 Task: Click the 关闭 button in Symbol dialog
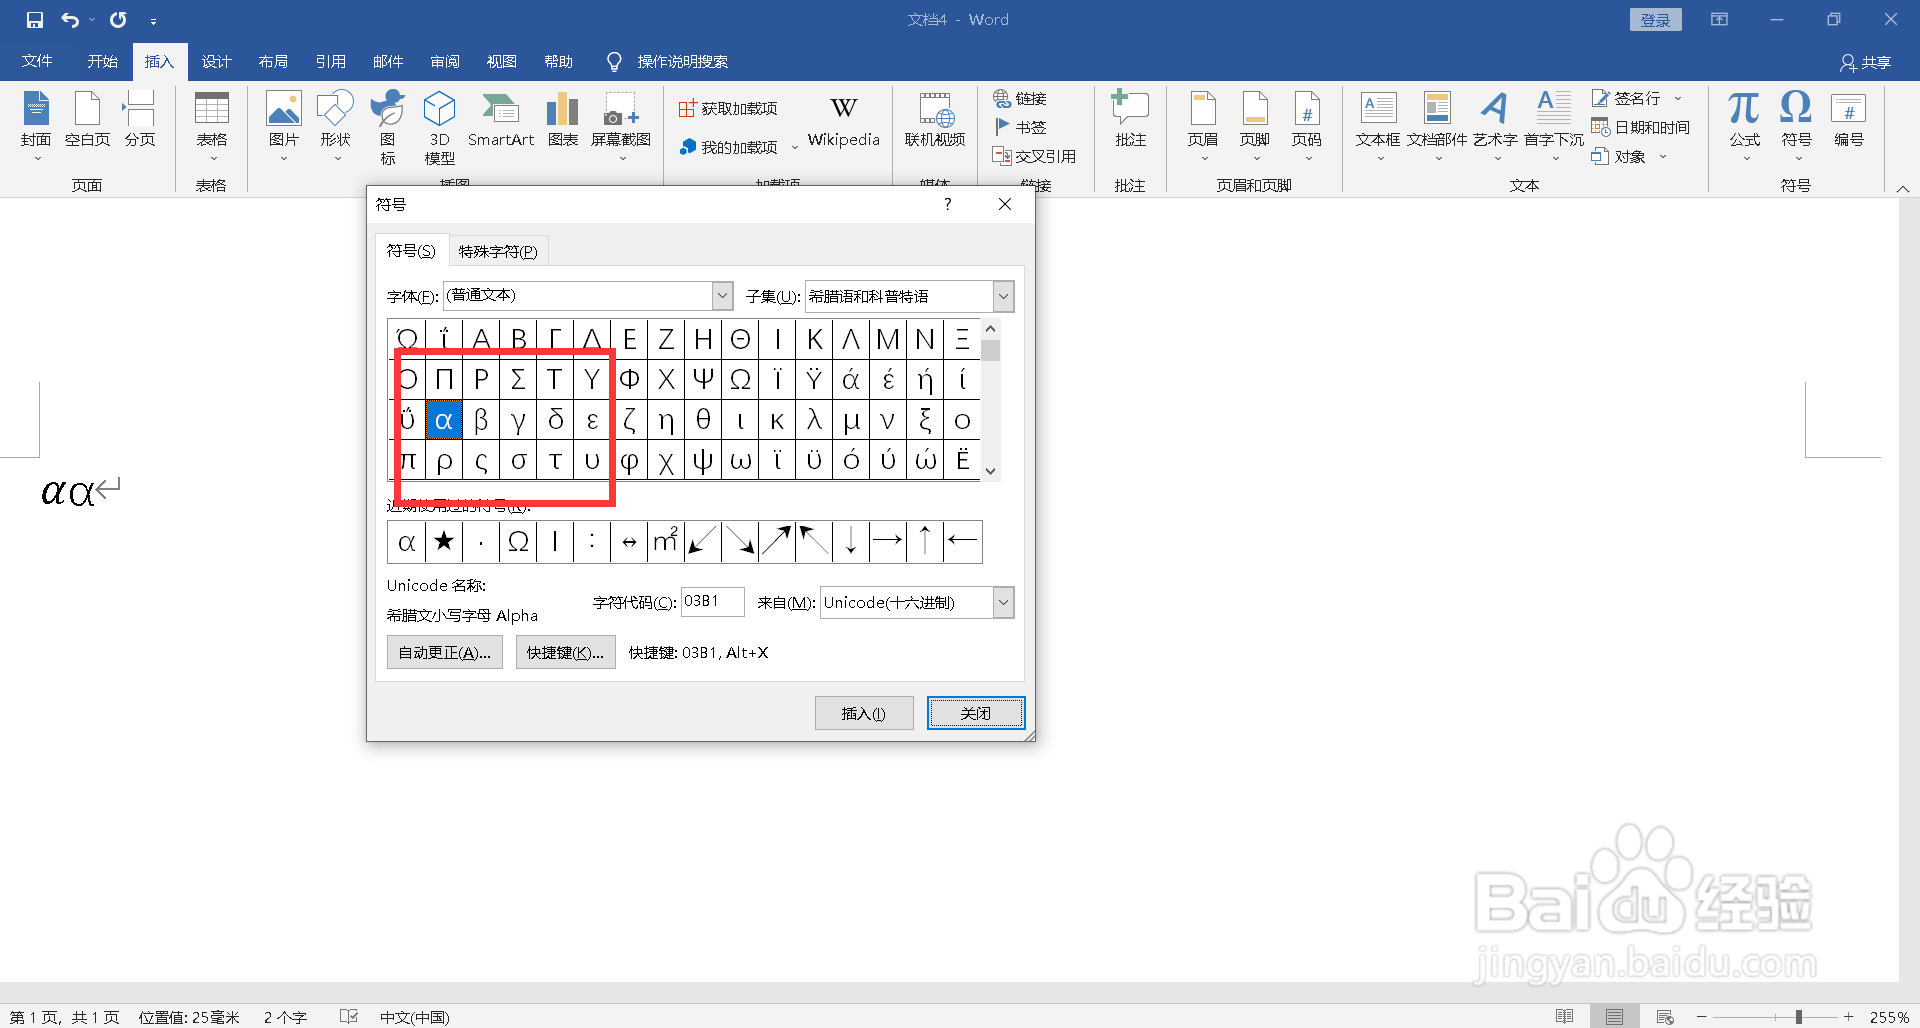point(976,713)
